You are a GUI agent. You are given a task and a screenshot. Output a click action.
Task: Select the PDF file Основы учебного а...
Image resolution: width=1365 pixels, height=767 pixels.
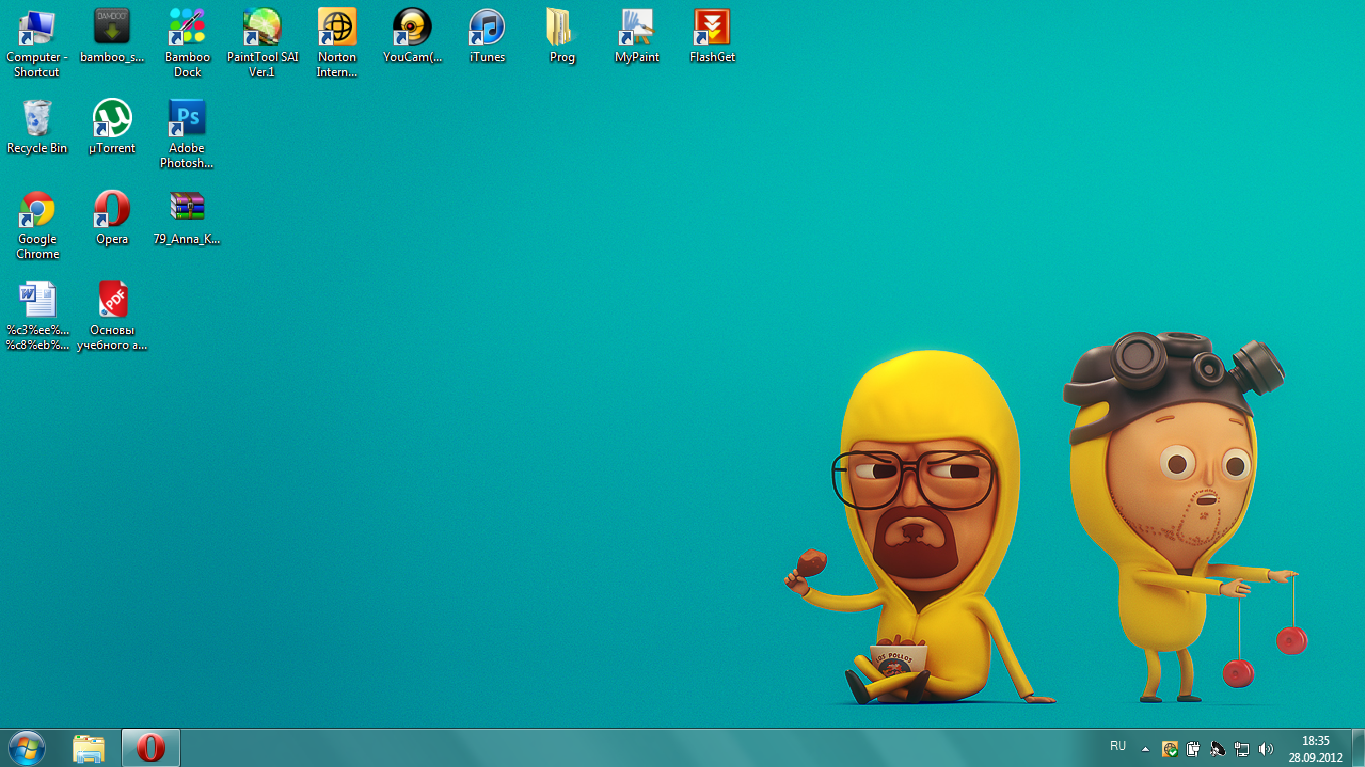112,316
